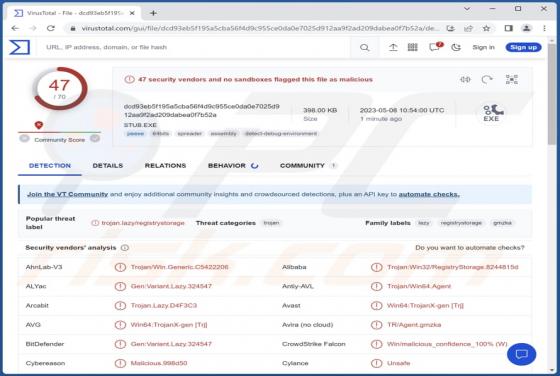
Task: Toggle dark mode moon icon
Action: [456, 47]
